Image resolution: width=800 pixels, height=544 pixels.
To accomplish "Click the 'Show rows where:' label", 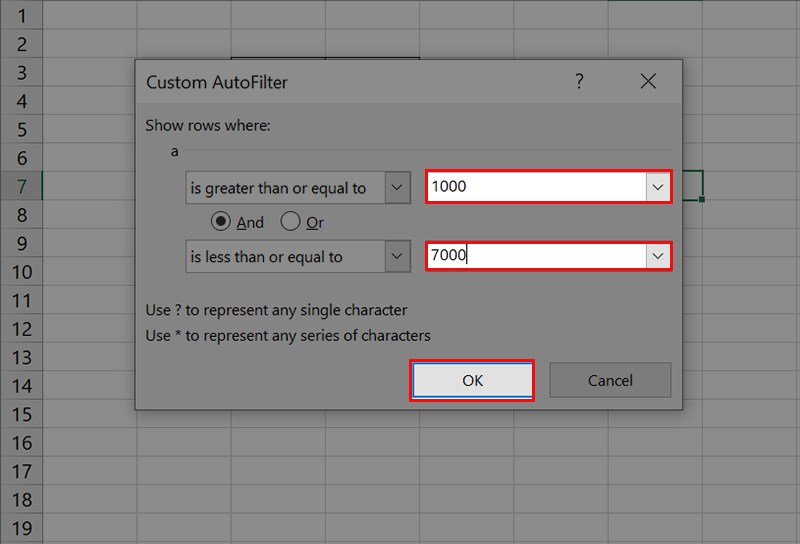I will [x=208, y=126].
